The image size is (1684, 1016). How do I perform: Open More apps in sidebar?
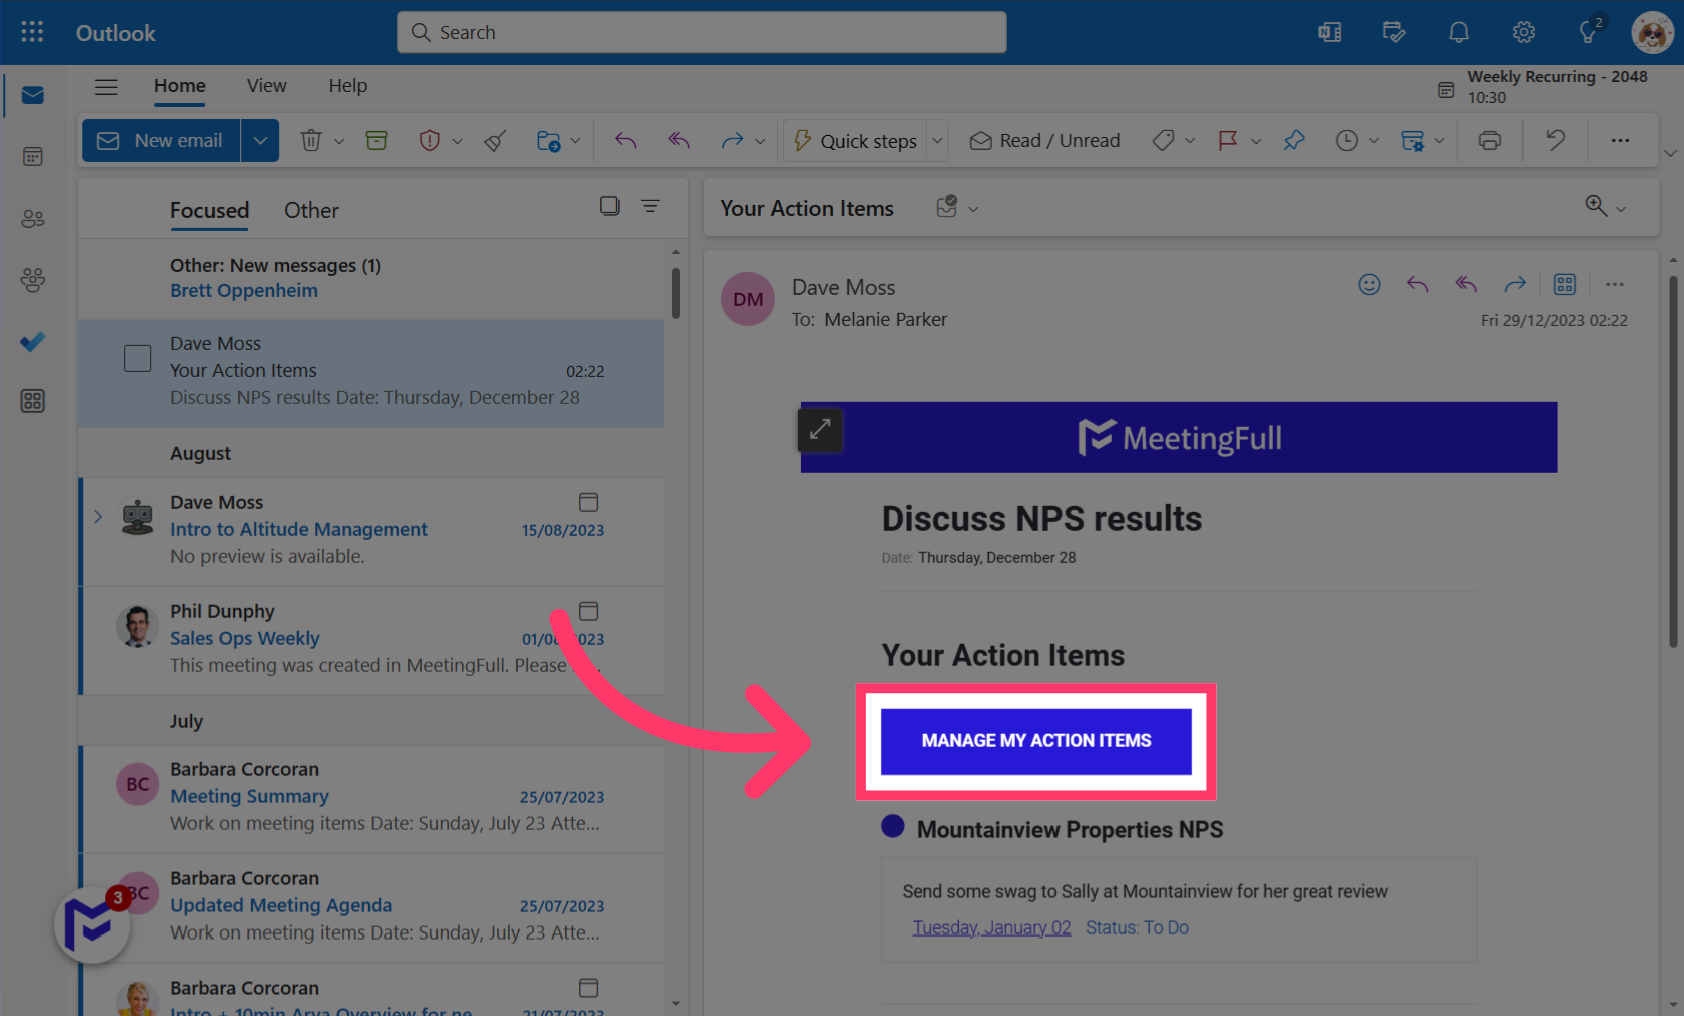tap(32, 401)
